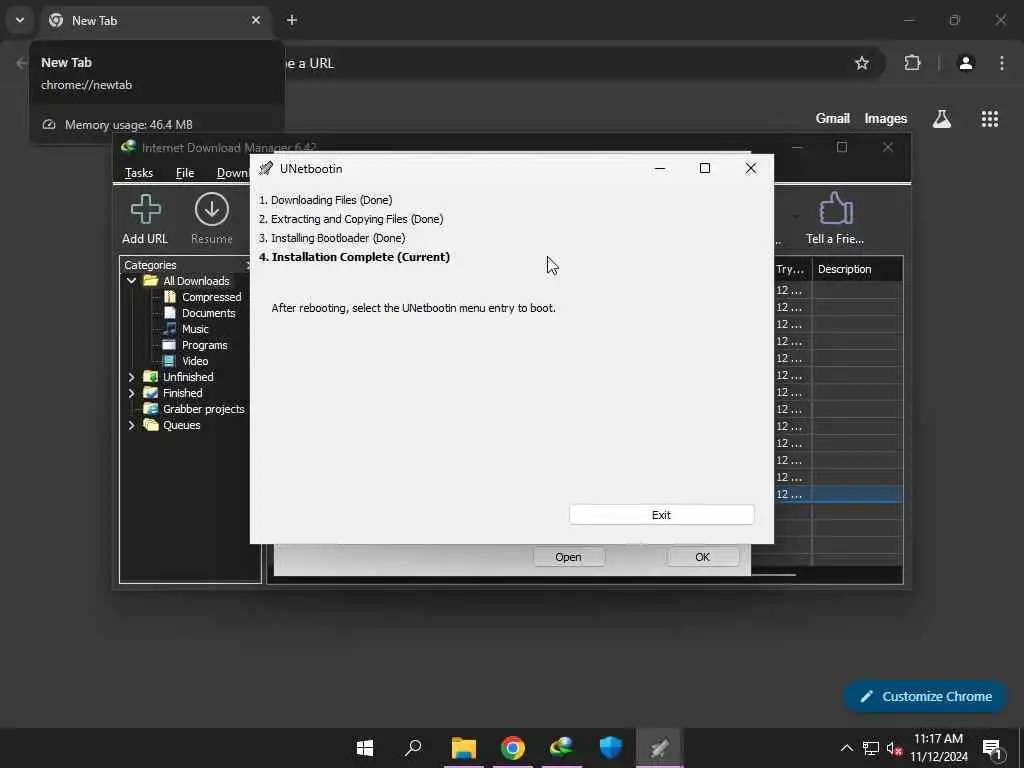Open File Explorer from the taskbar
This screenshot has width=1024, height=768.
point(464,748)
